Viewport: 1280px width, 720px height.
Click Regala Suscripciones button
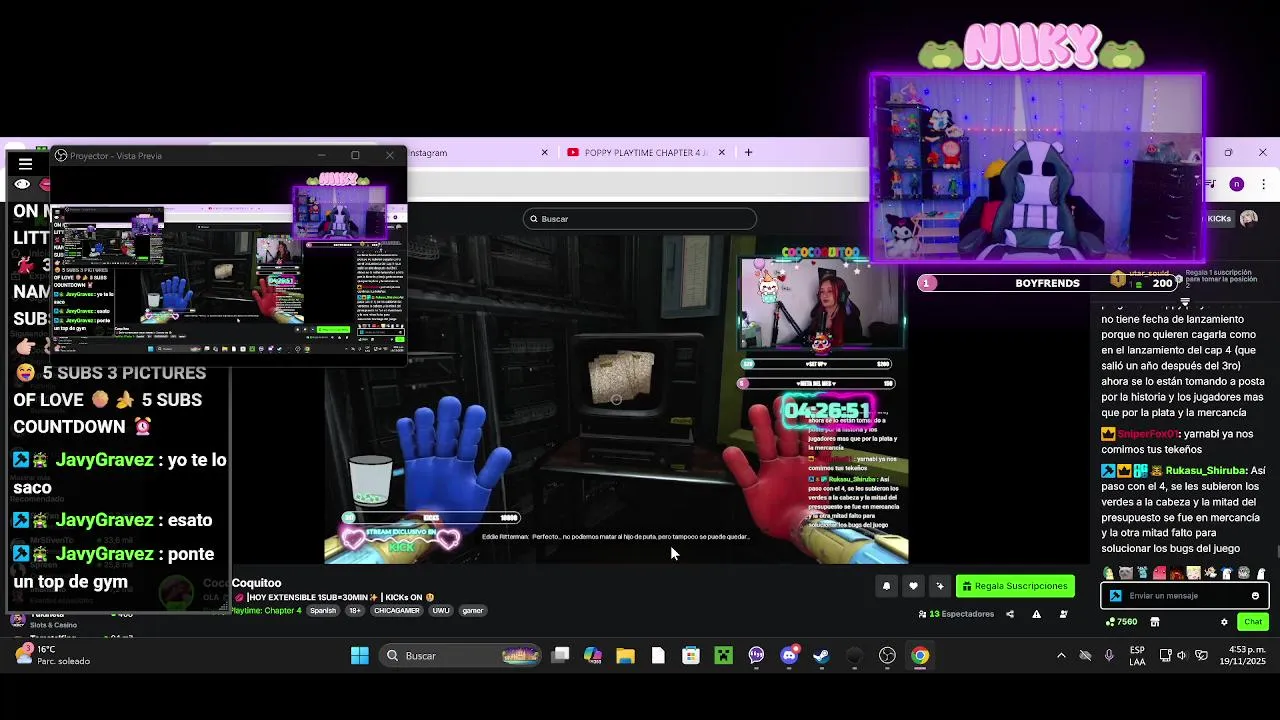pos(1016,586)
